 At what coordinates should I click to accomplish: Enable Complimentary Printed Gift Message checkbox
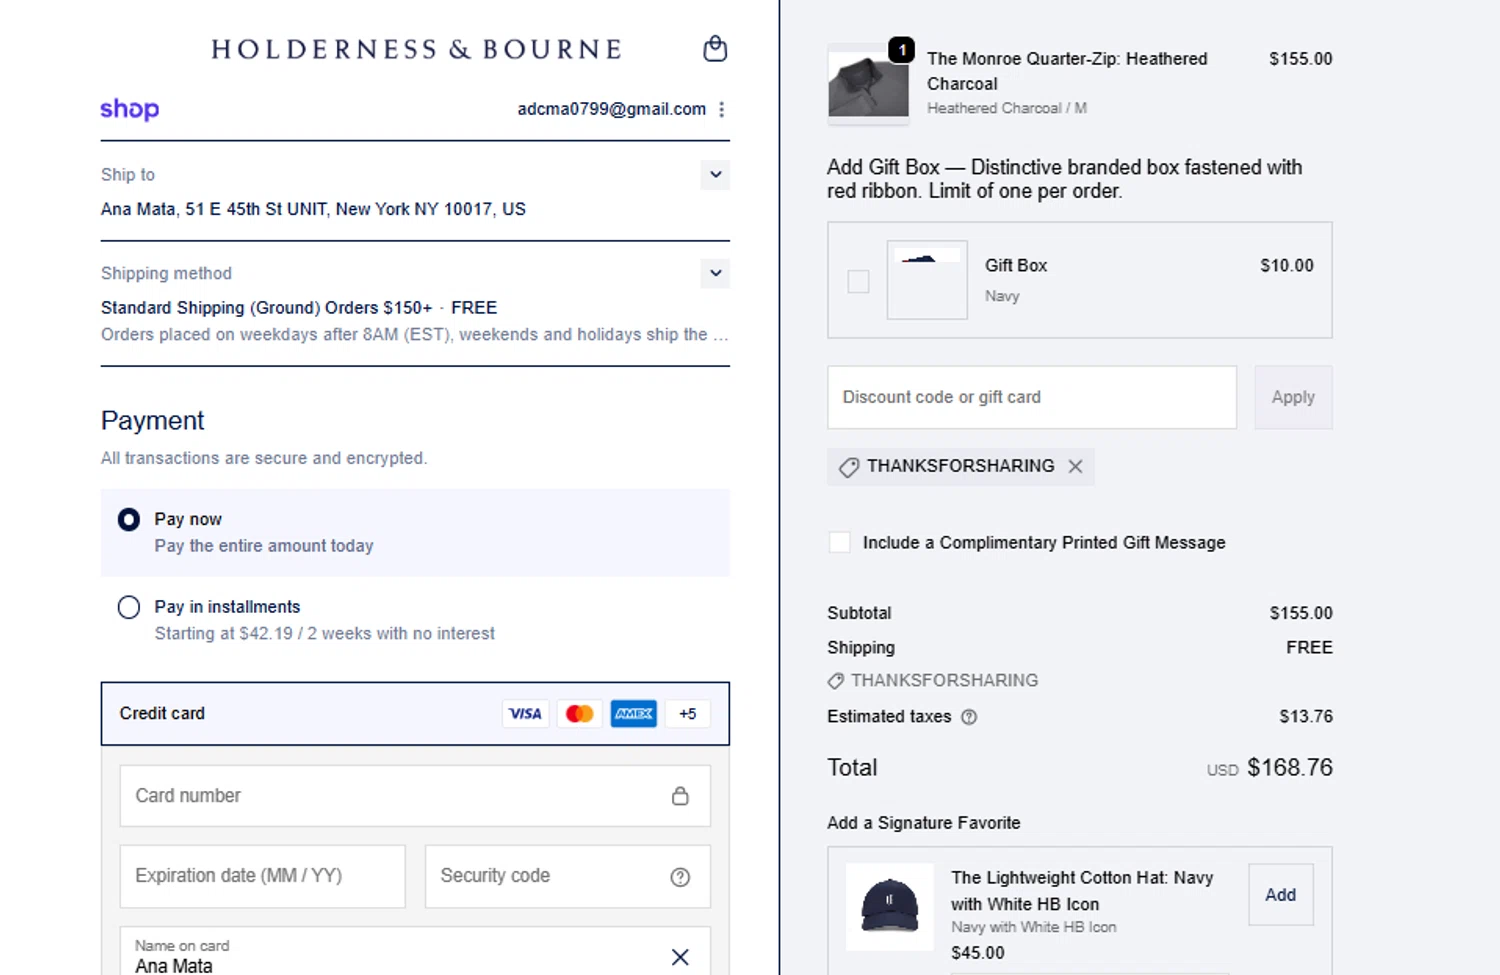click(840, 542)
